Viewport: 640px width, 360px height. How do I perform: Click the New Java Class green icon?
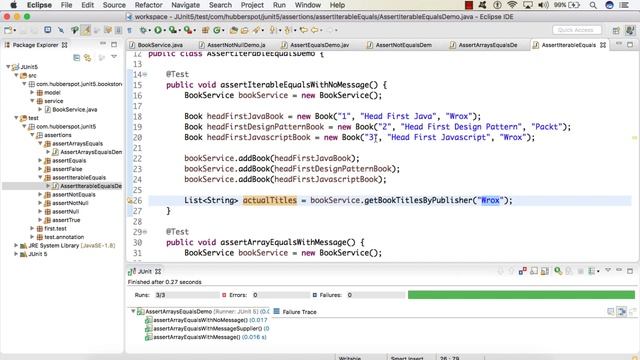tap(217, 30)
